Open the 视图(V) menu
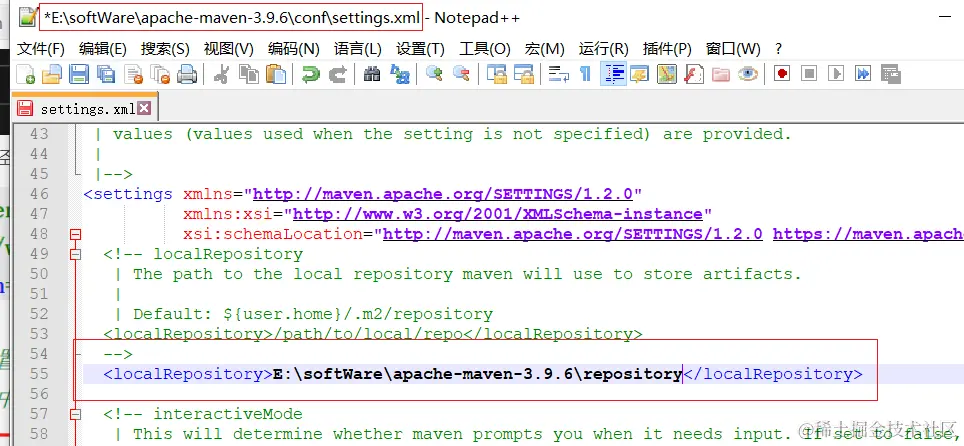Image resolution: width=964 pixels, height=446 pixels. click(x=229, y=49)
